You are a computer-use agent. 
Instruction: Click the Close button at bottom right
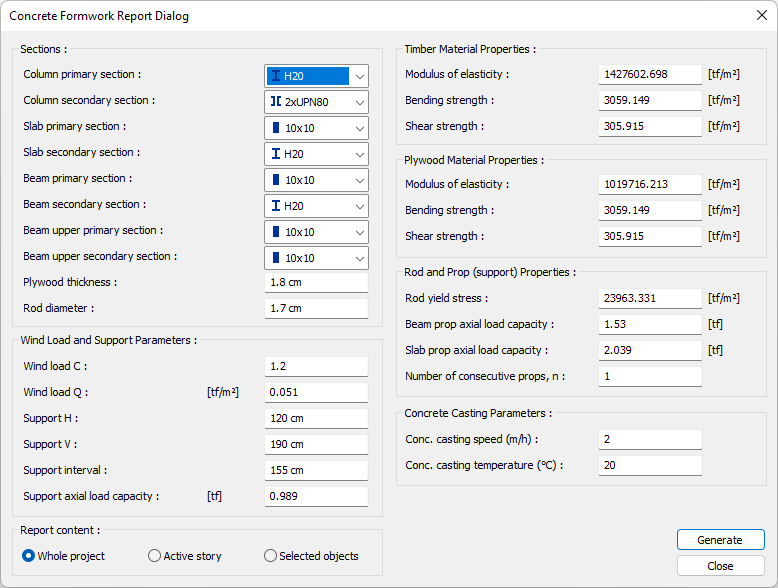pyautogui.click(x=720, y=566)
